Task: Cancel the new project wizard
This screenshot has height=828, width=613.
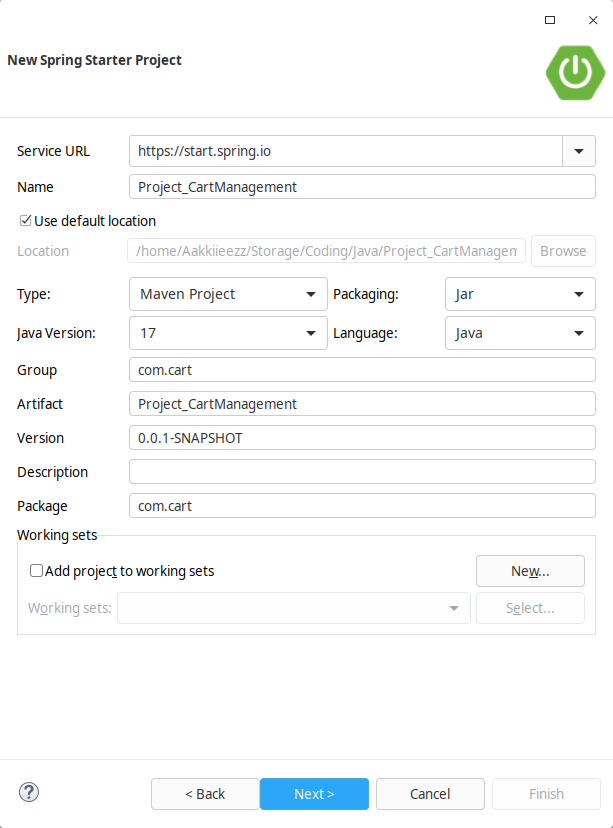Action: click(430, 793)
